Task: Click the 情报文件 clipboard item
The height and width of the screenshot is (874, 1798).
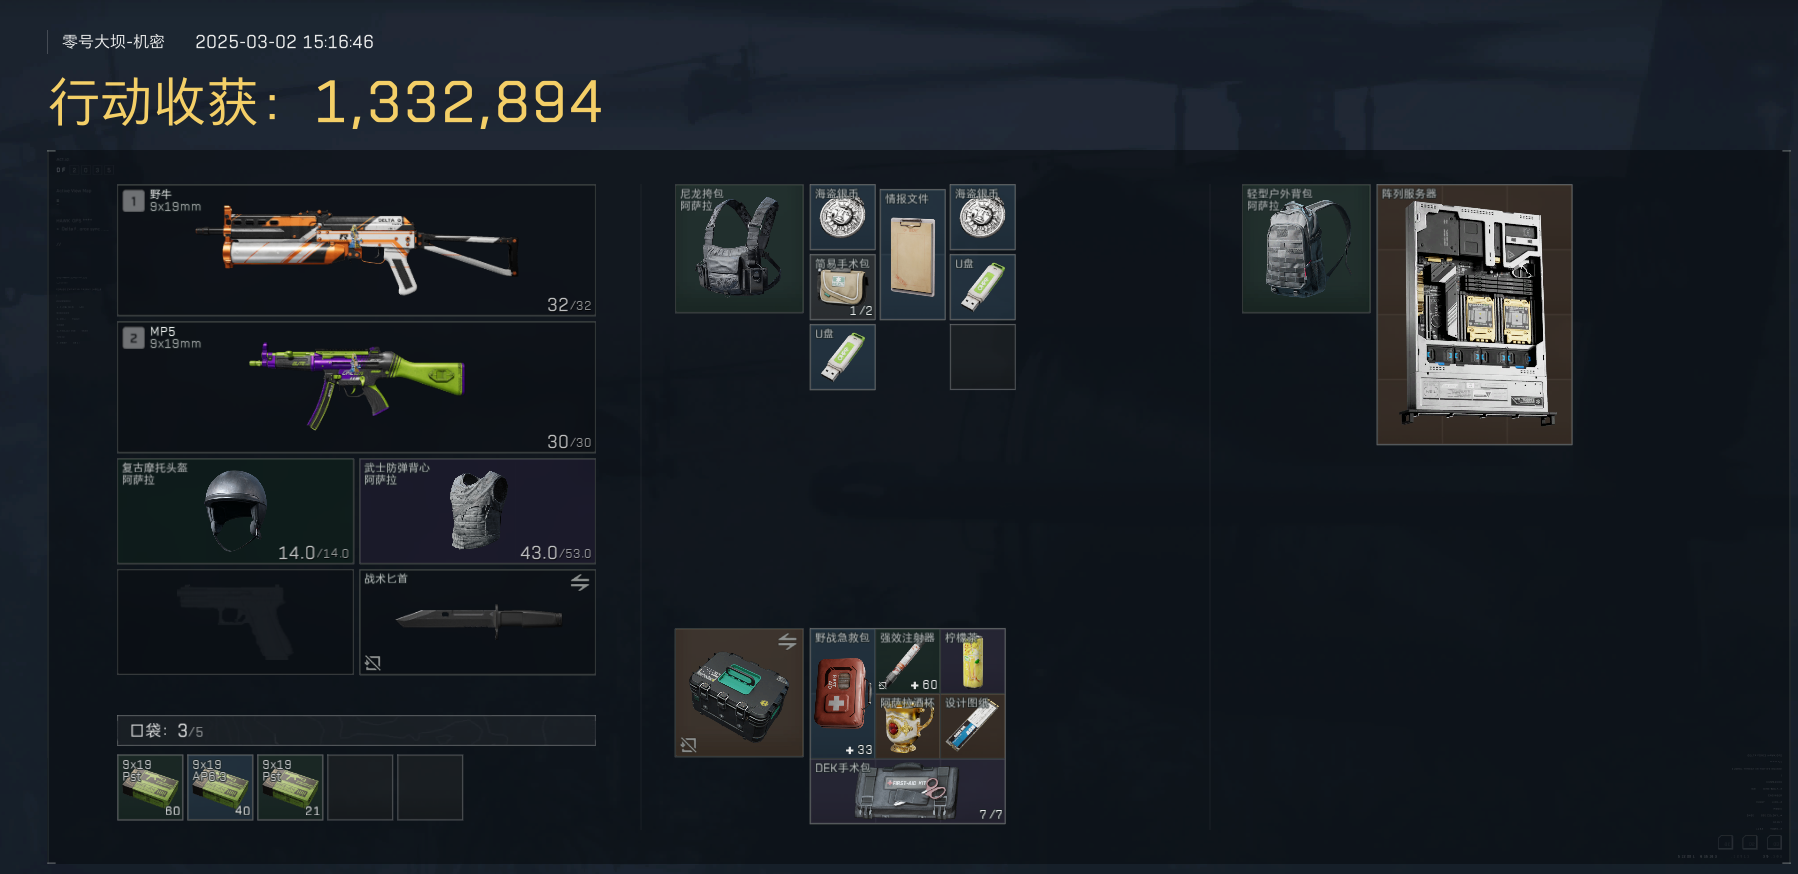Action: tap(912, 252)
